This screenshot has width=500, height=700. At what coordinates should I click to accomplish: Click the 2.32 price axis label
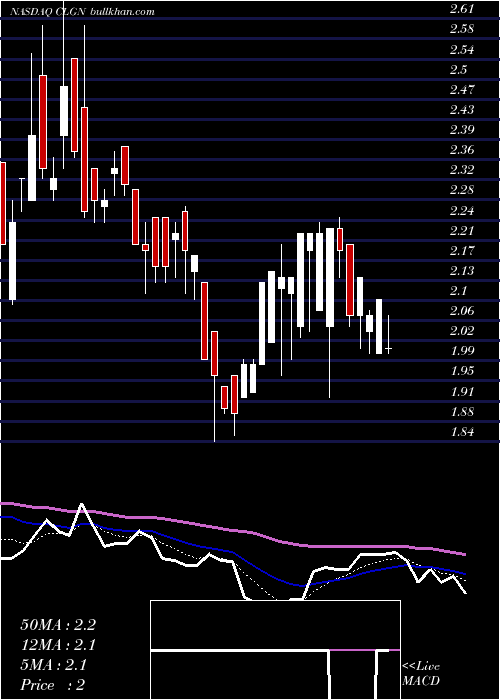(x=461, y=170)
